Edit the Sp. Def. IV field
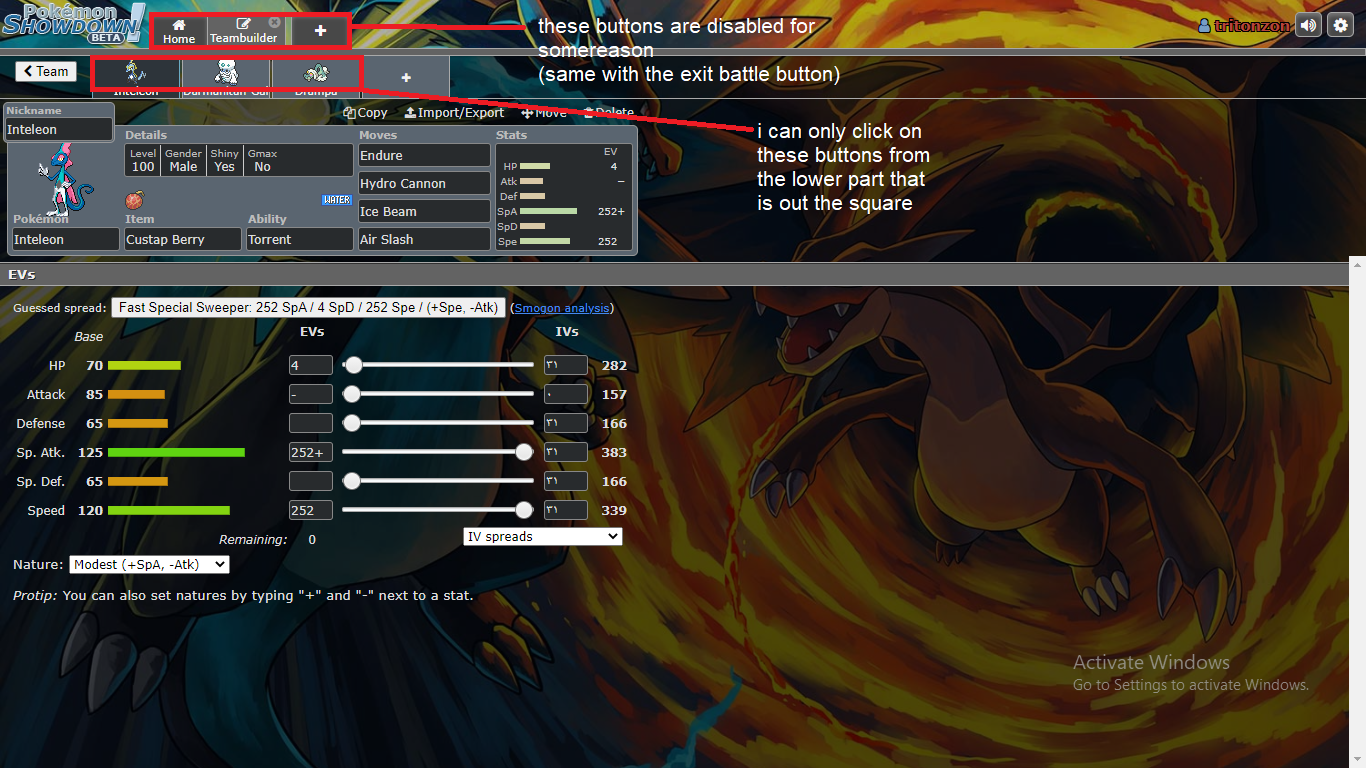 pyautogui.click(x=566, y=481)
